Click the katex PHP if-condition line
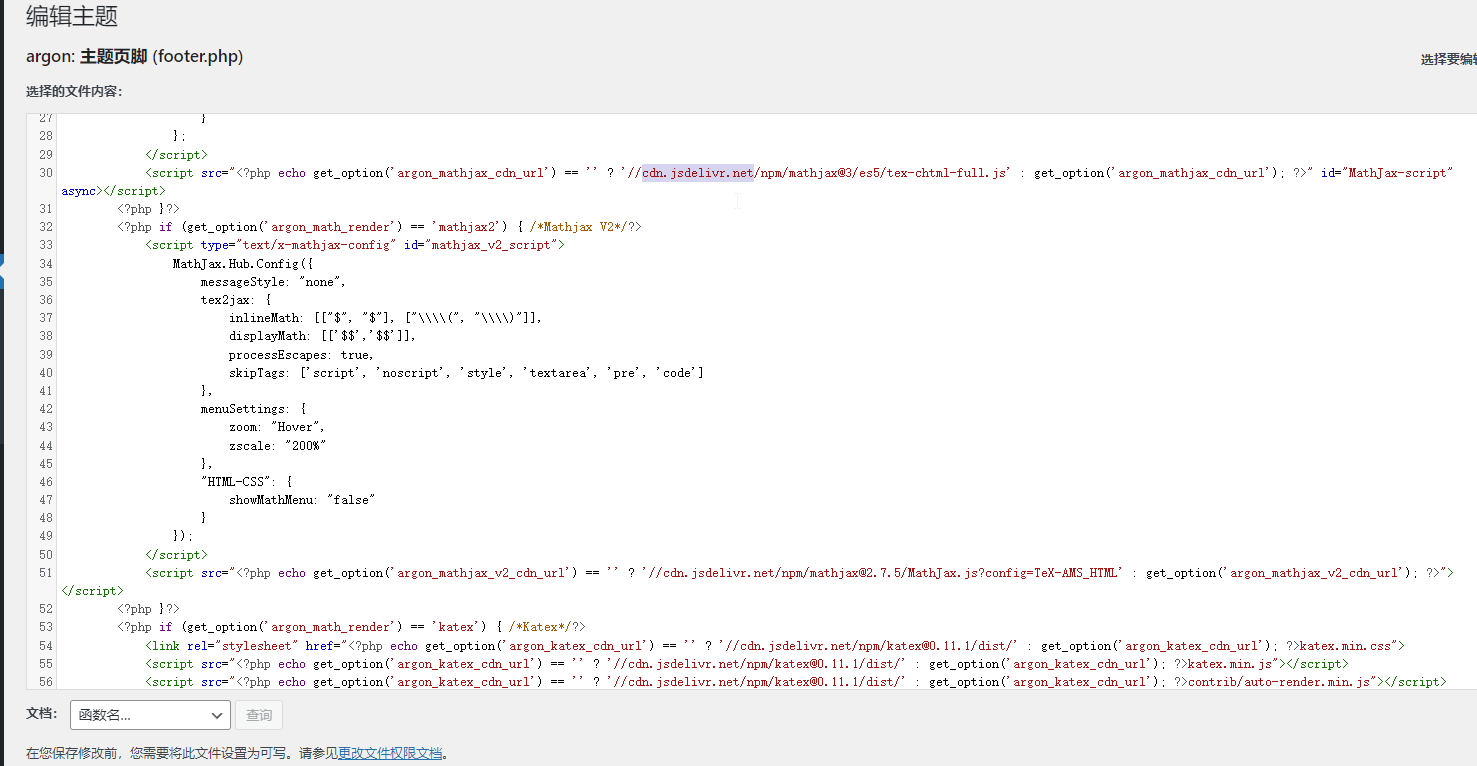Image resolution: width=1477 pixels, height=766 pixels. click(x=351, y=627)
